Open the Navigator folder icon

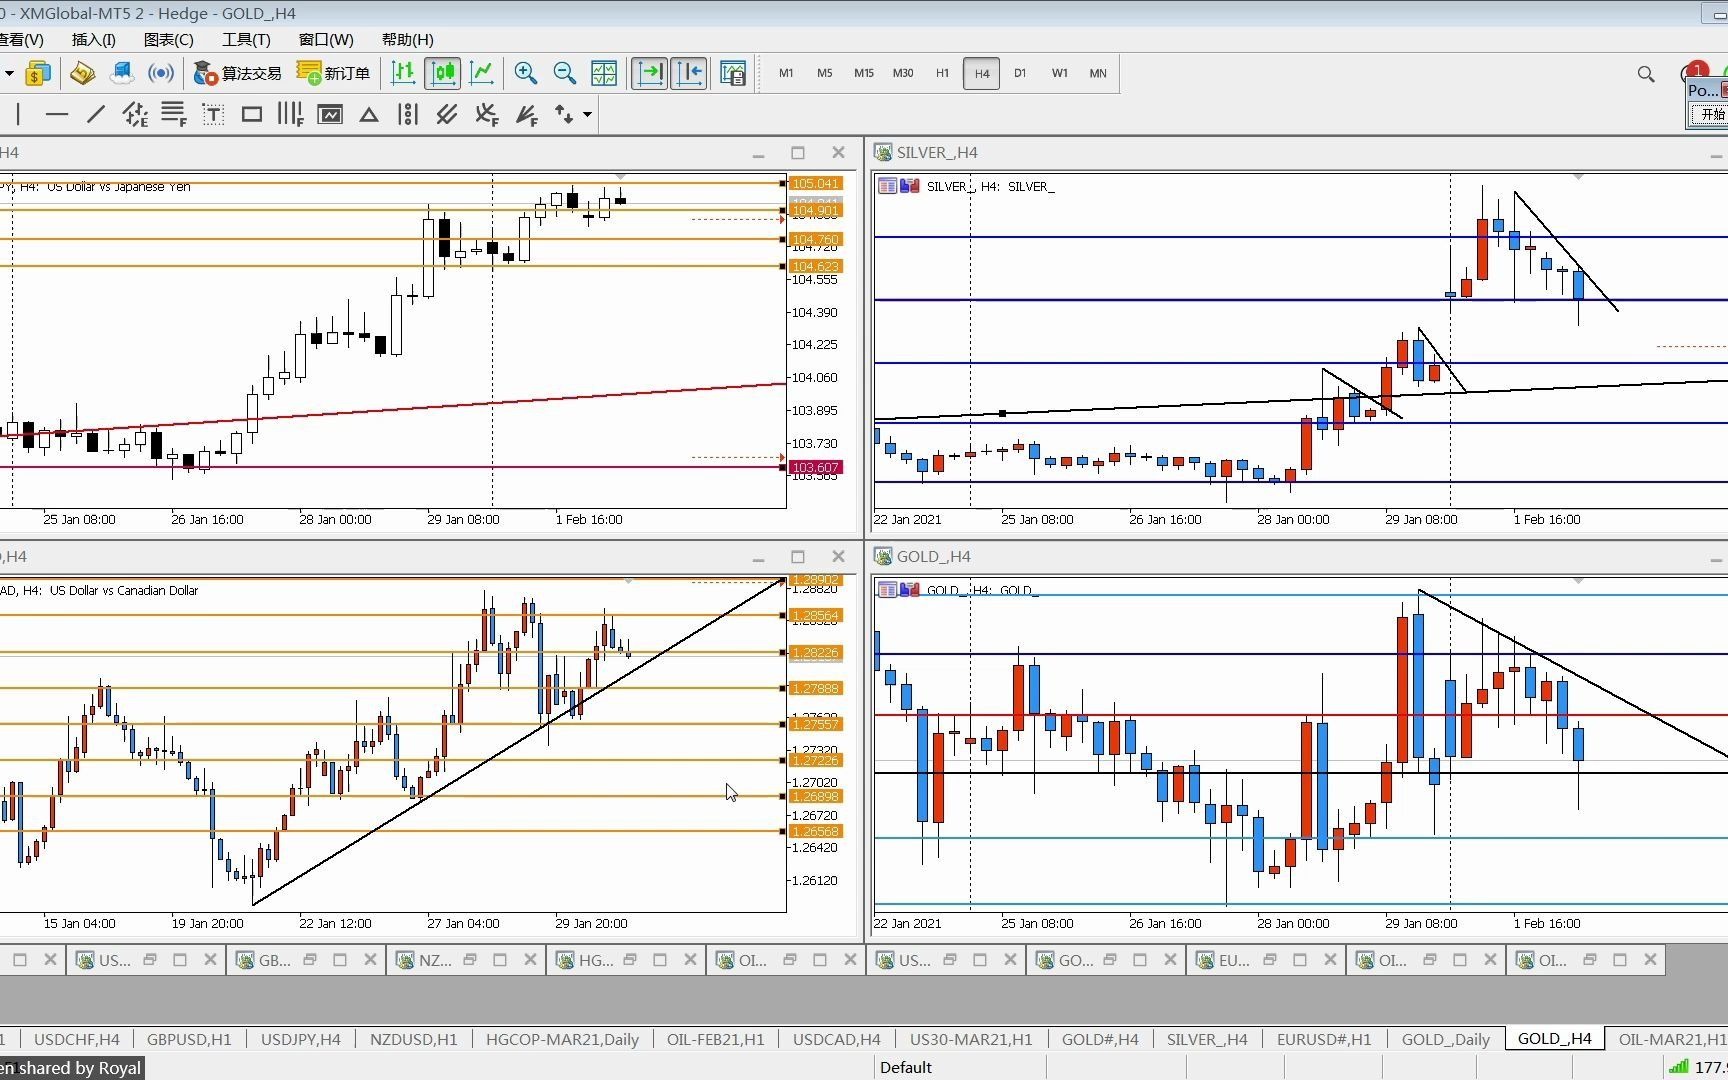[x=83, y=73]
